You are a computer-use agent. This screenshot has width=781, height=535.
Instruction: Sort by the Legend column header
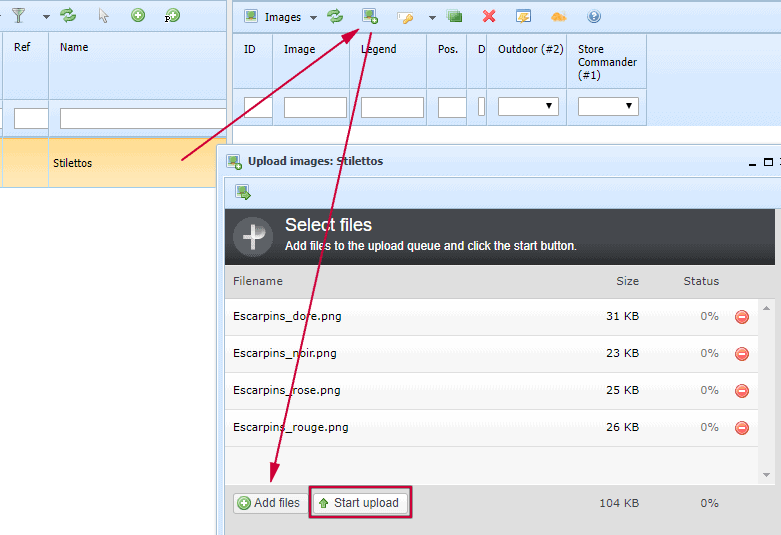point(379,49)
